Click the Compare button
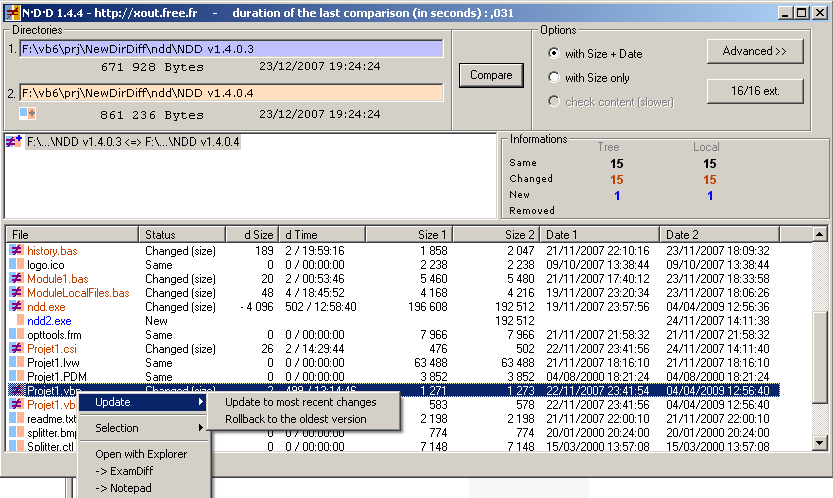Image resolution: width=833 pixels, height=498 pixels. [491, 75]
